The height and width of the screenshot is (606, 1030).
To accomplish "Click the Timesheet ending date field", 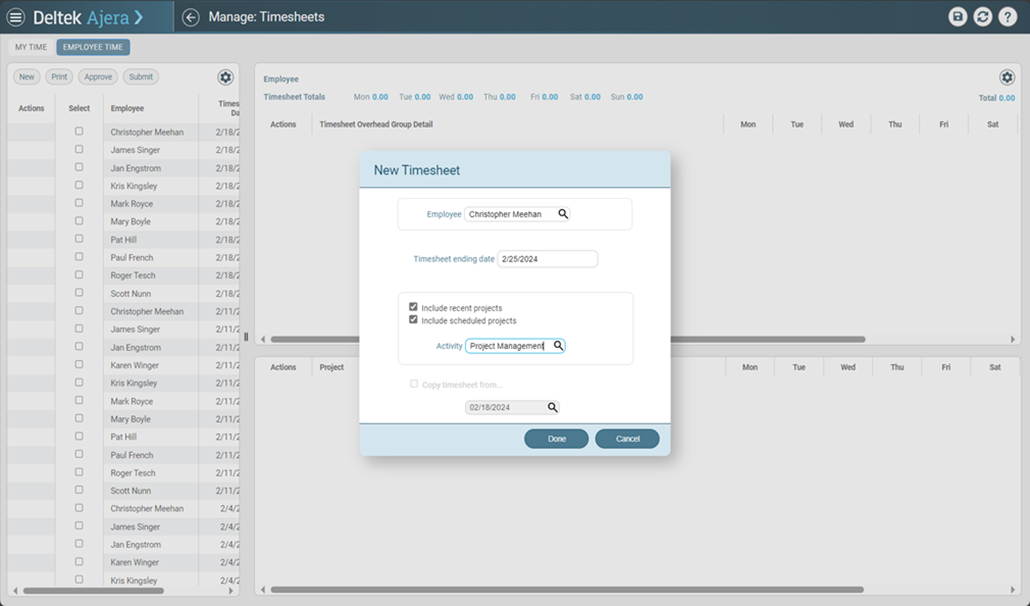I will pyautogui.click(x=547, y=259).
